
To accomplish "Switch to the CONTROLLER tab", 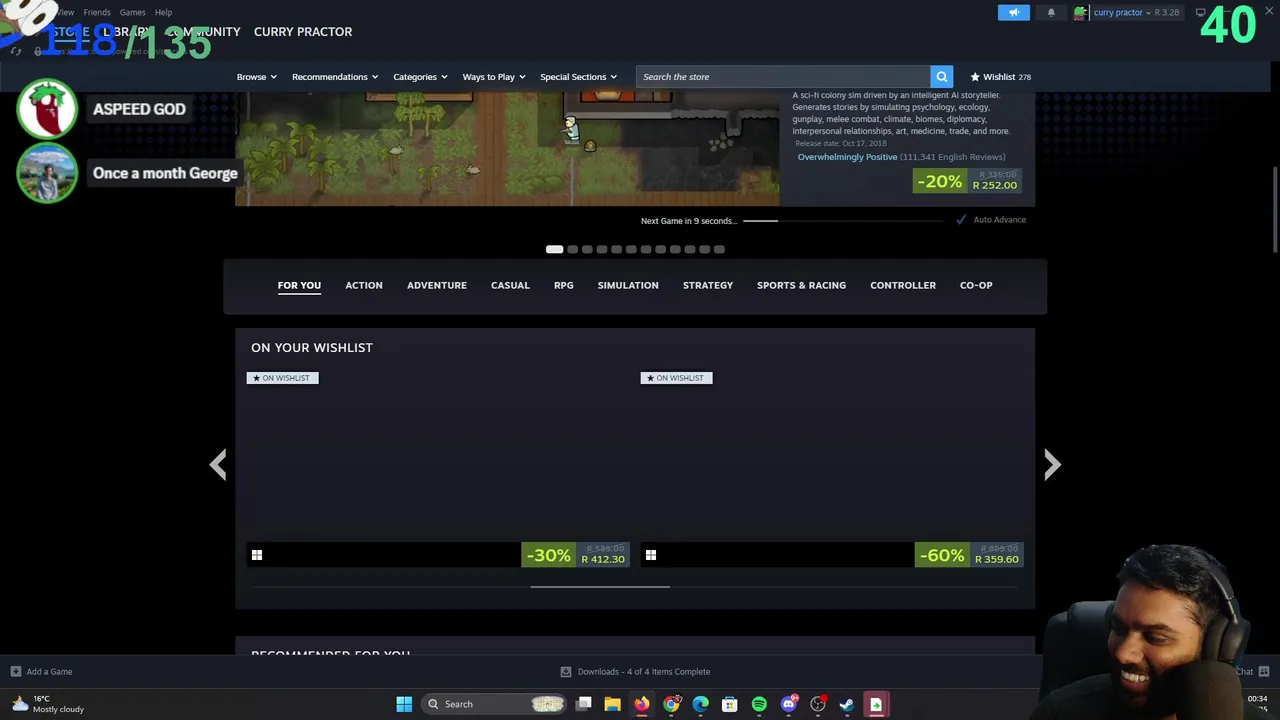I will pos(903,285).
